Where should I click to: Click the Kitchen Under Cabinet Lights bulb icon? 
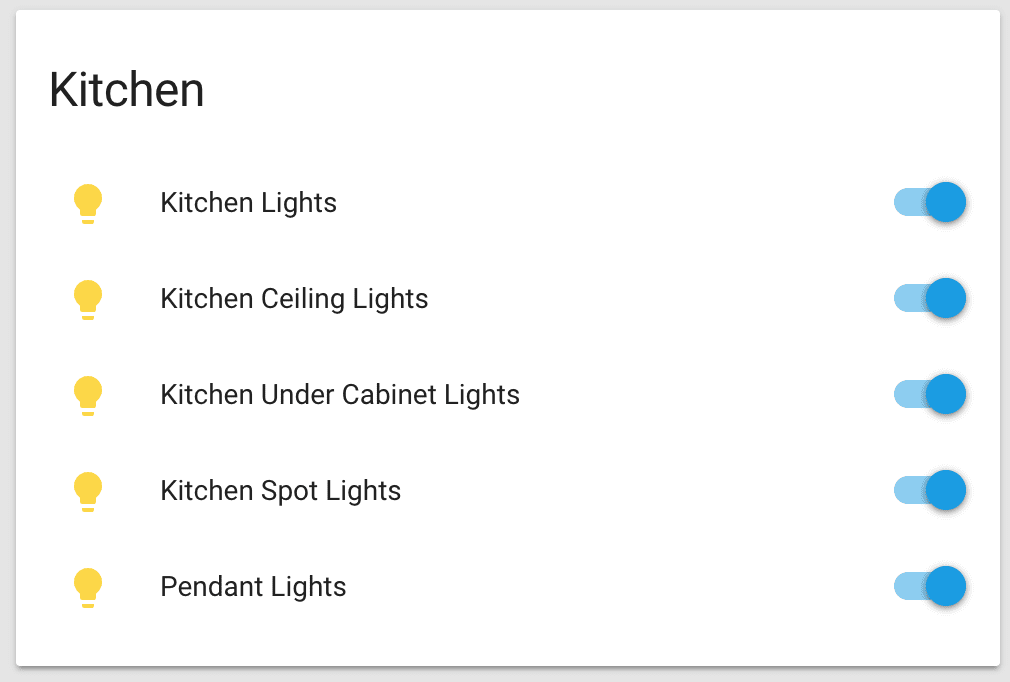pyautogui.click(x=88, y=395)
